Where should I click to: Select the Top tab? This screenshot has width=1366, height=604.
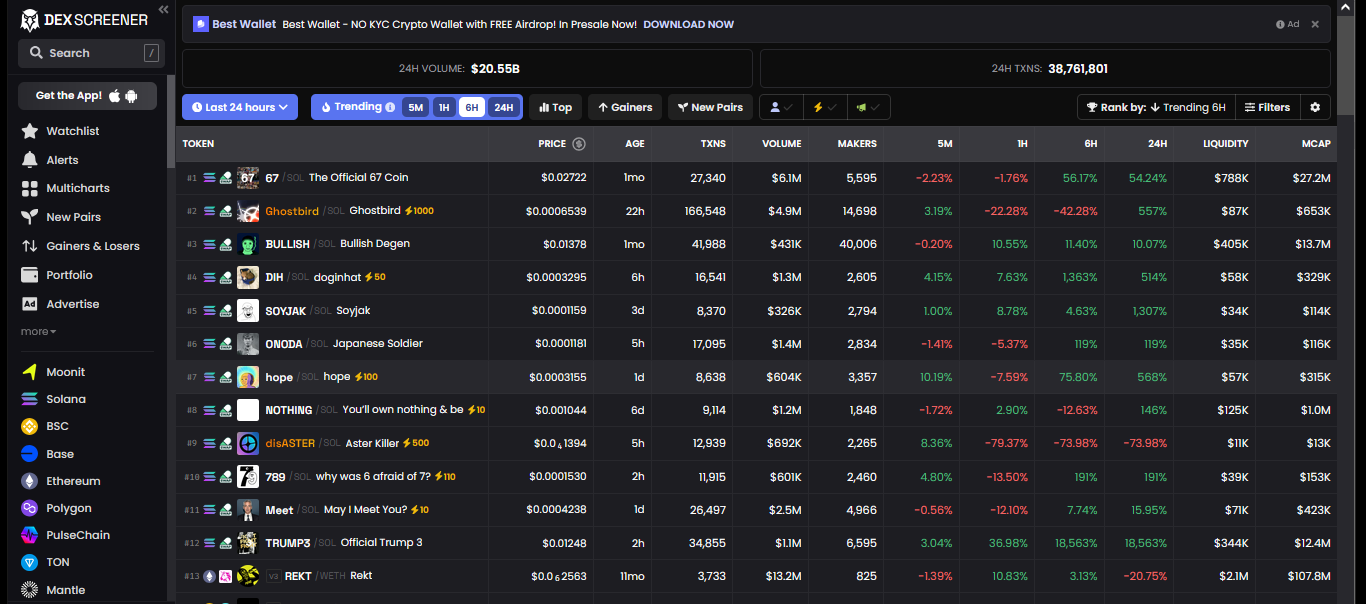pos(555,107)
